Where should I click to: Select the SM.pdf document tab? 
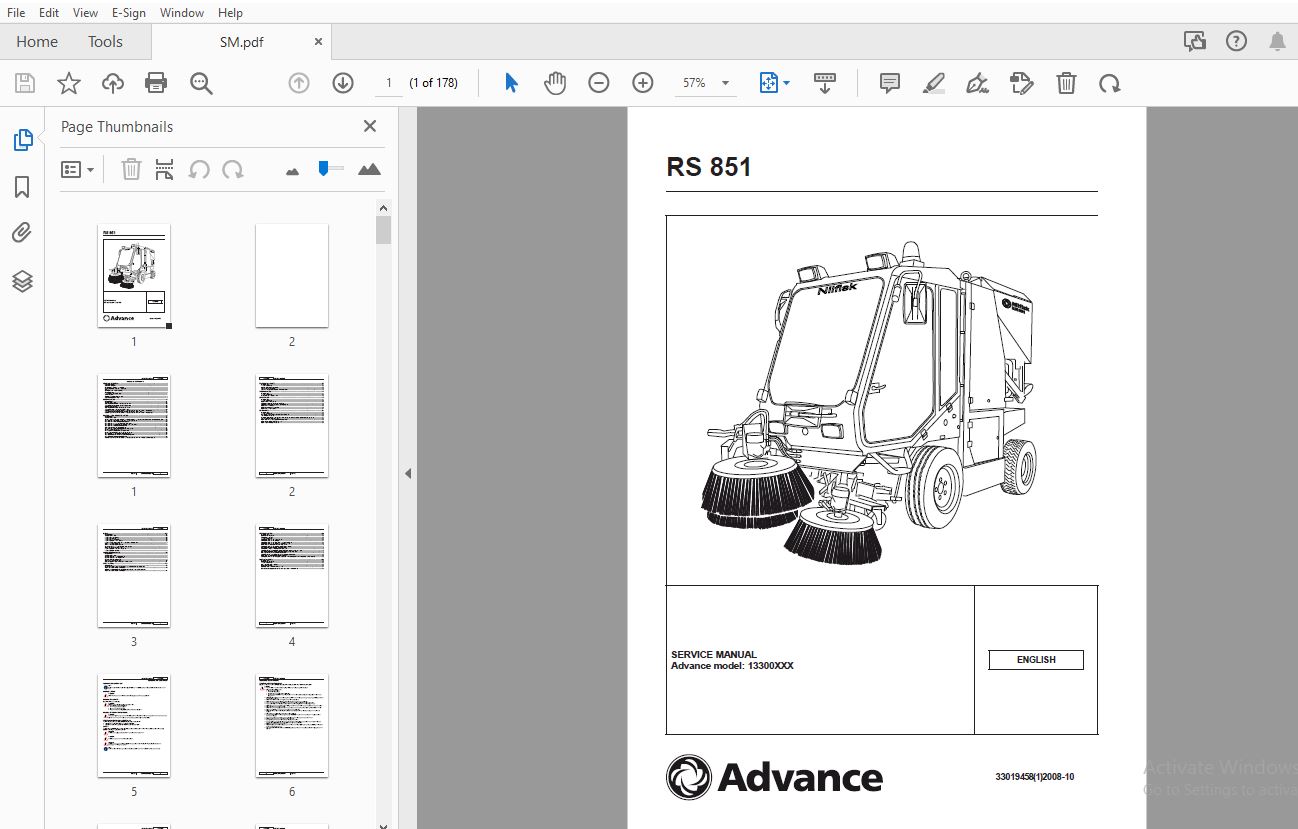(x=242, y=42)
